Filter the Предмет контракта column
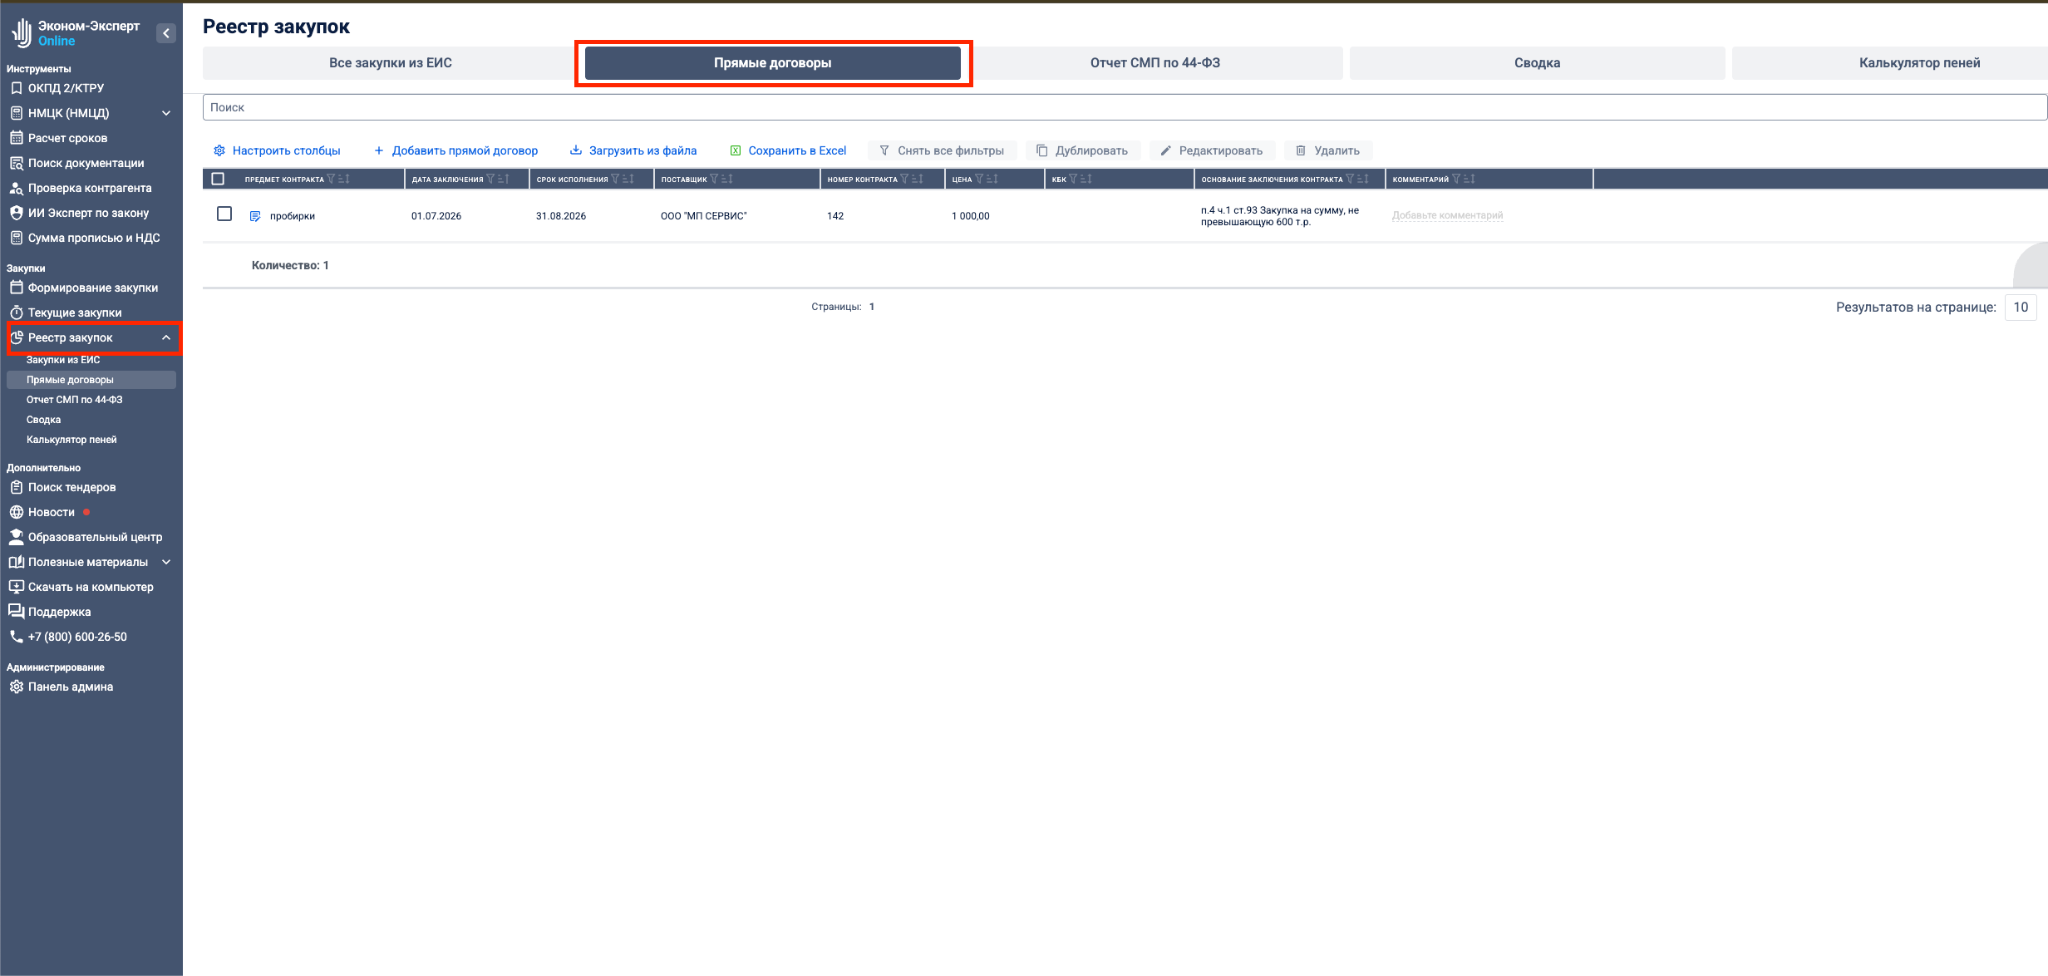This screenshot has width=2048, height=976. (331, 179)
